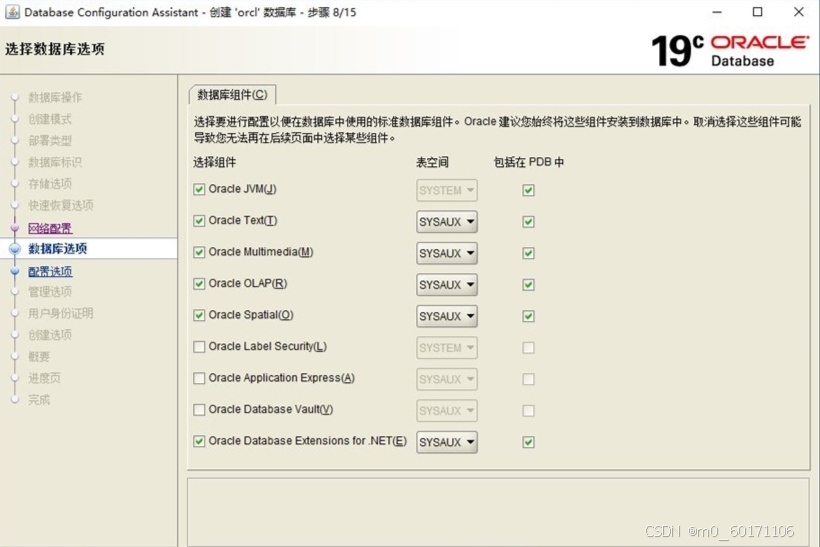
Task: Click the 部署类型 step in sidebar
Action: [x=50, y=141]
